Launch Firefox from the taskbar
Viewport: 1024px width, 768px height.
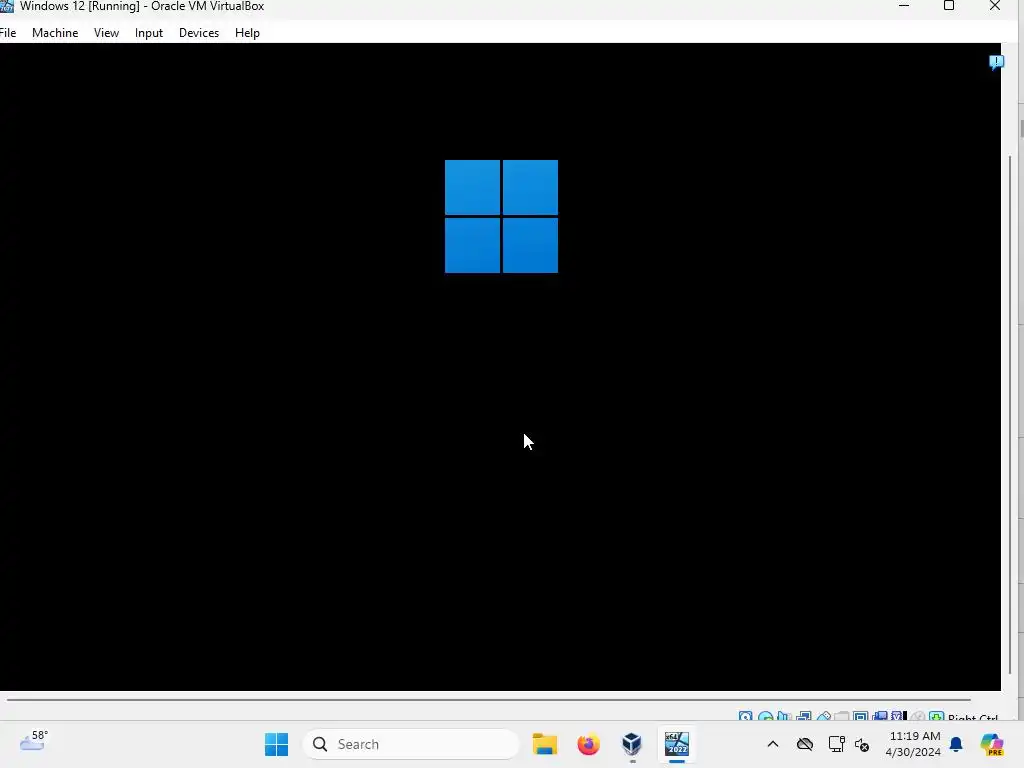pos(588,744)
